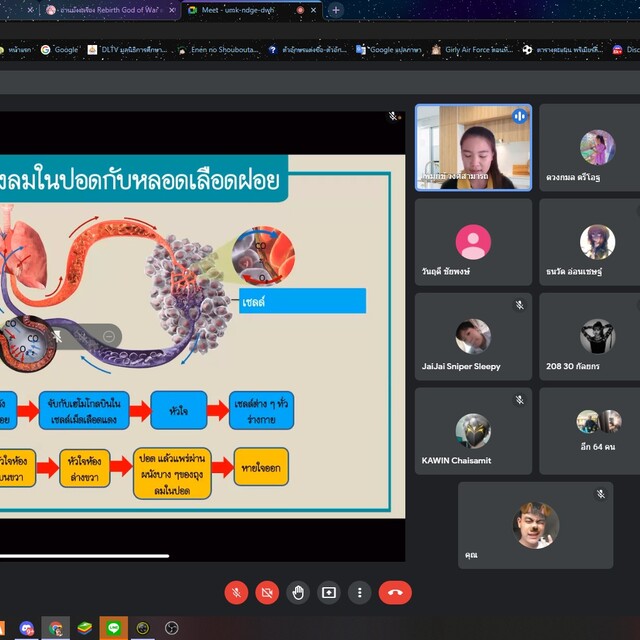This screenshot has height=640, width=640.
Task: Turn on your camera
Action: pyautogui.click(x=267, y=592)
